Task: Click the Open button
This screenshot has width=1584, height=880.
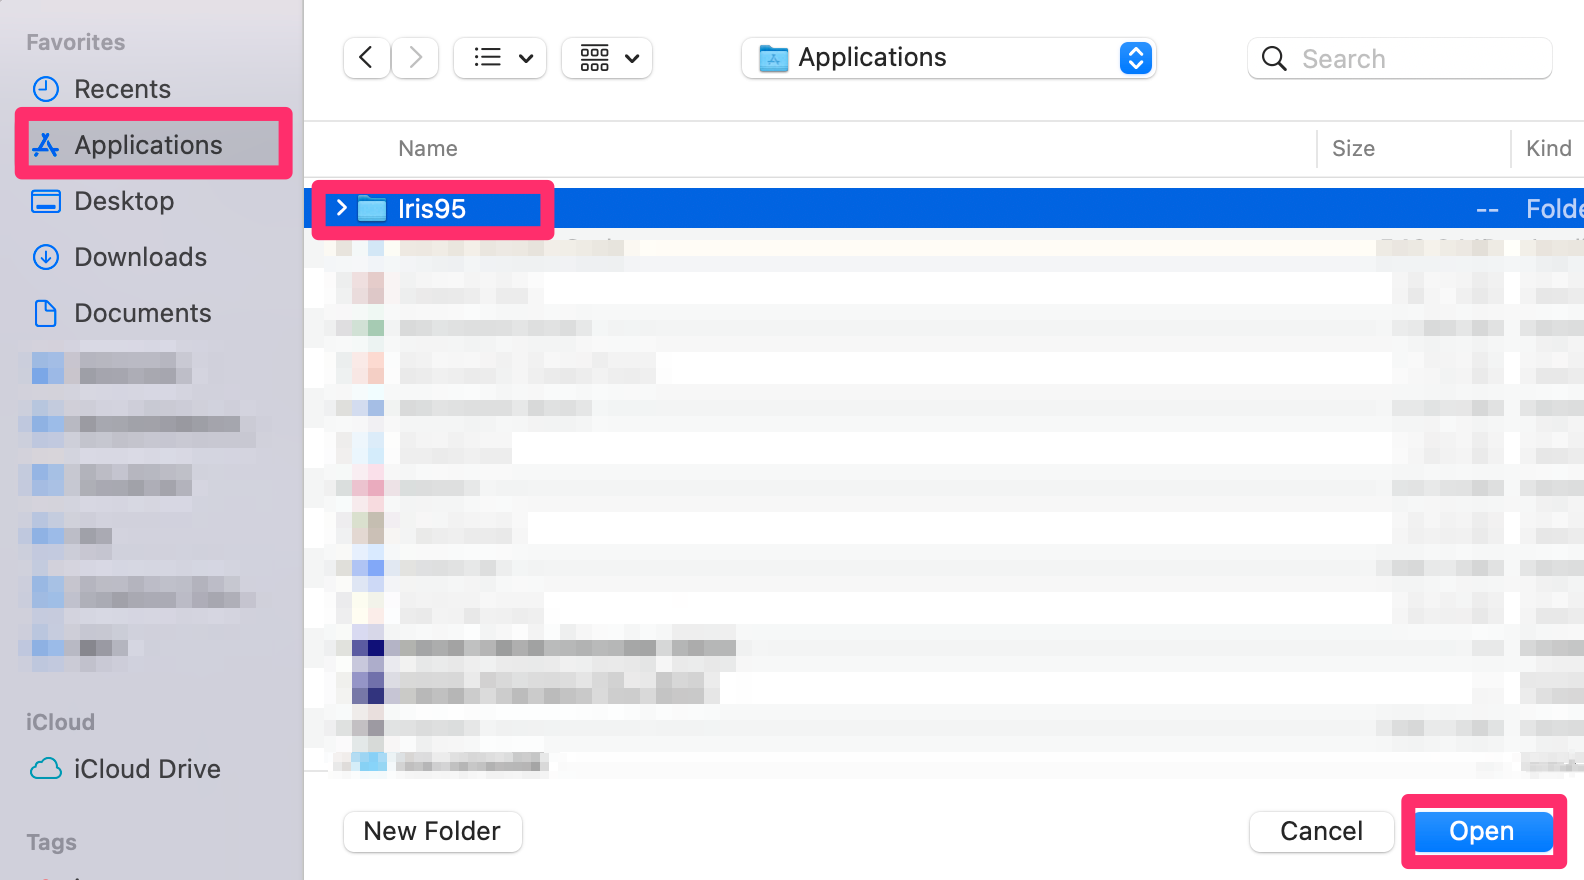Action: pyautogui.click(x=1482, y=831)
